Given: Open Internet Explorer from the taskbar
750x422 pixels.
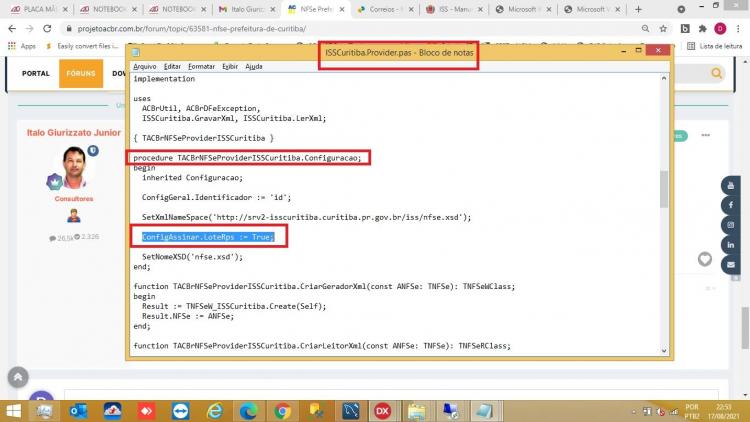Looking at the screenshot, I should click(x=215, y=411).
